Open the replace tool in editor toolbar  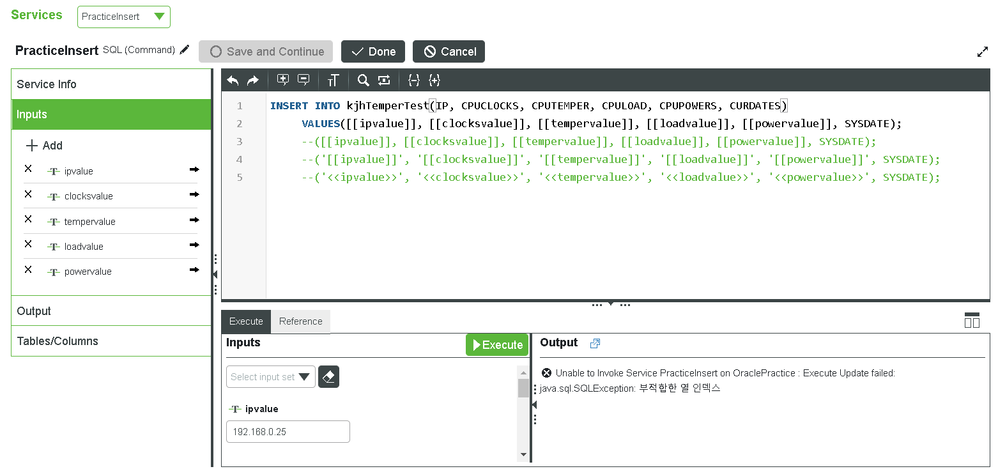tap(383, 80)
